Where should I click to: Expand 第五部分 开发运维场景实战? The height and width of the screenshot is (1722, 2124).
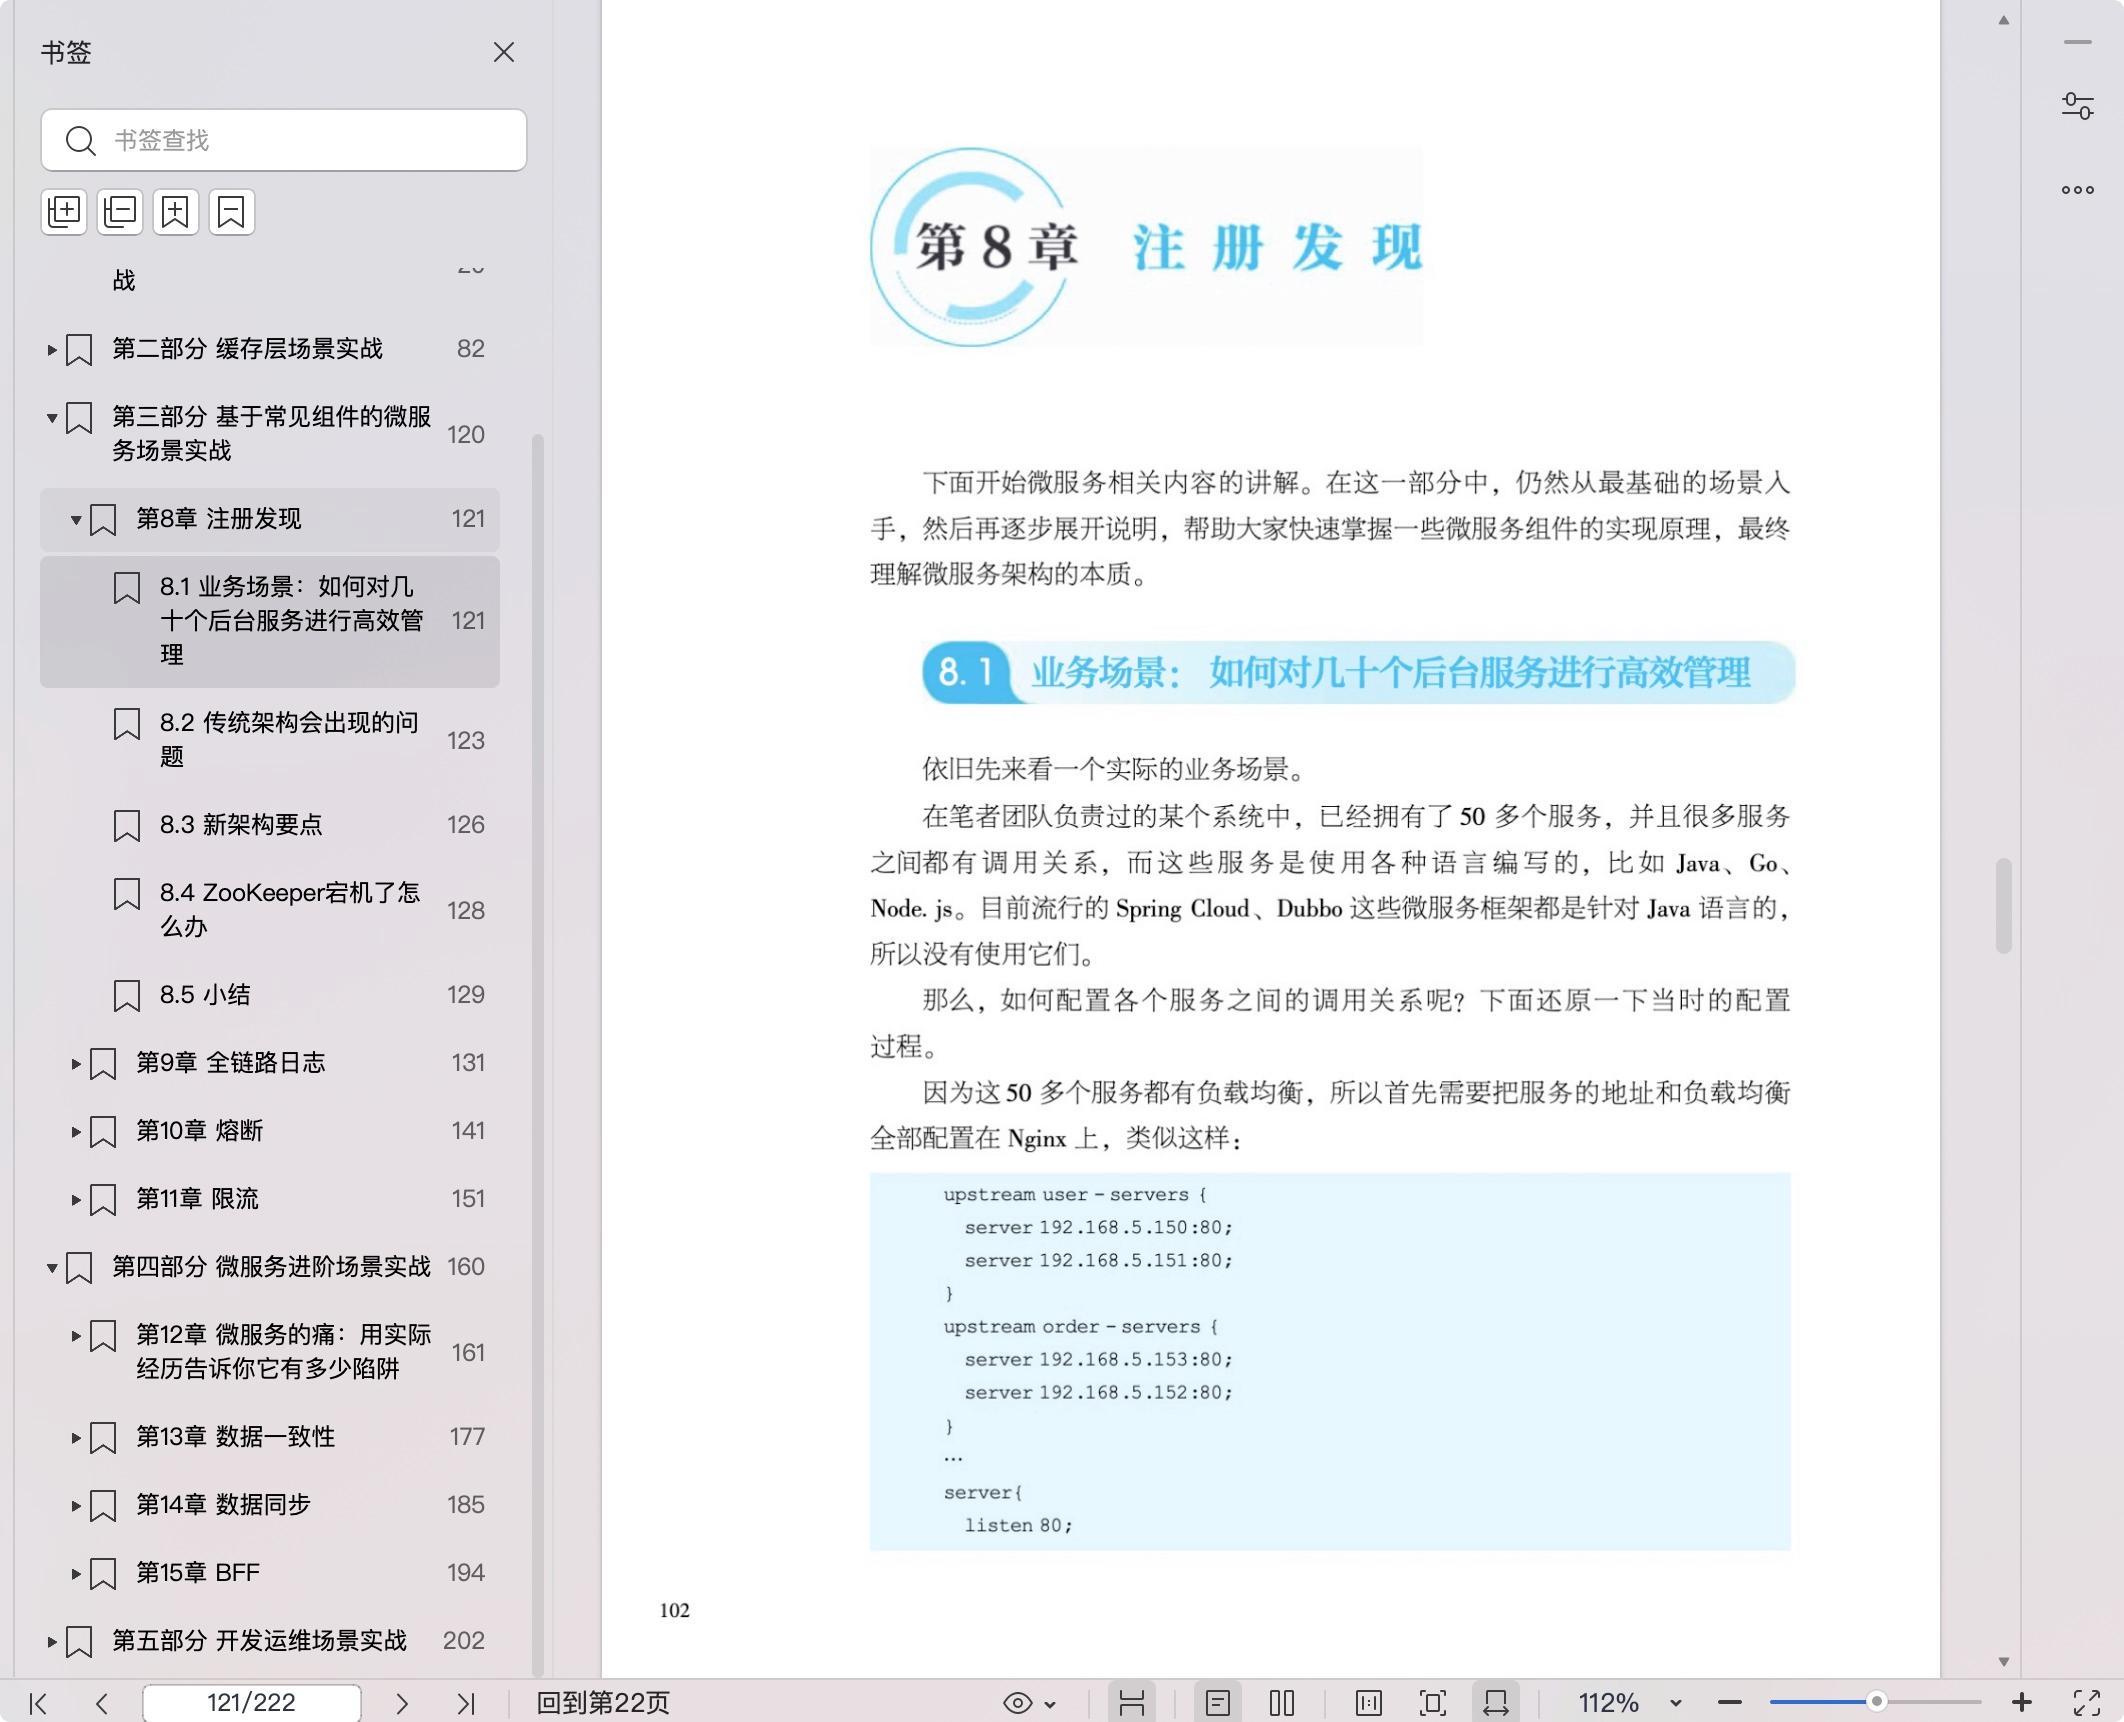52,1641
